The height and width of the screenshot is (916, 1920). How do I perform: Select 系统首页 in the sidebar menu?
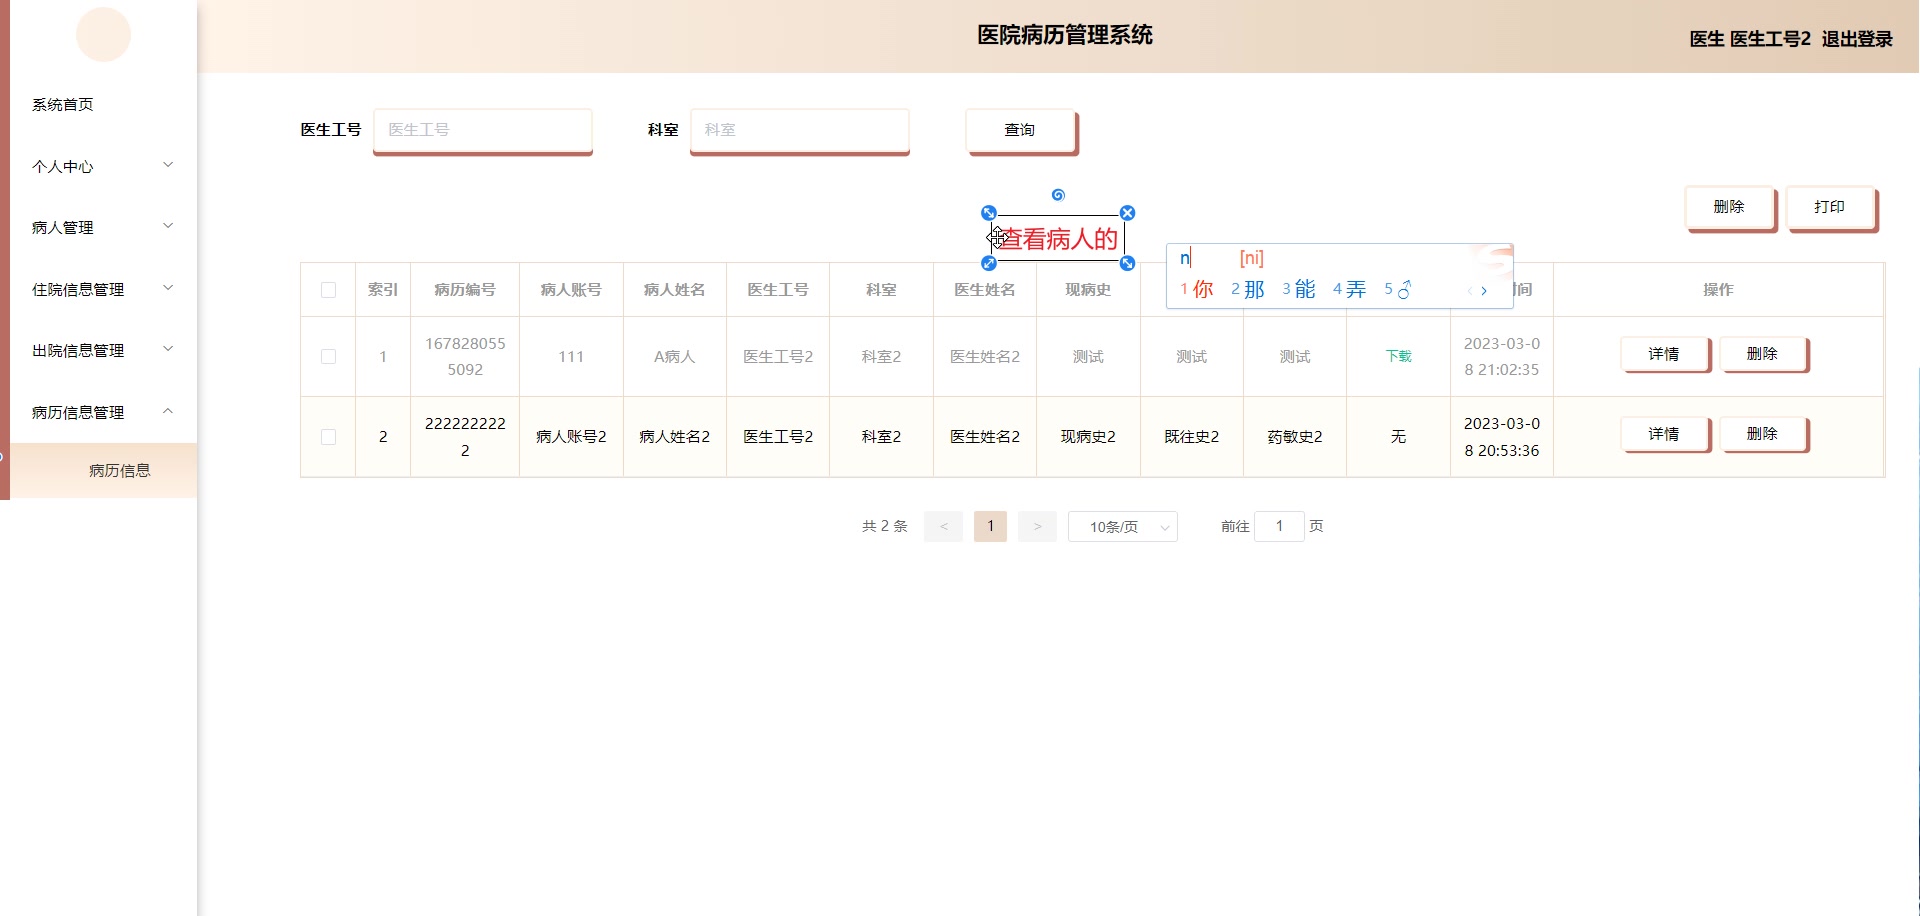(x=62, y=104)
